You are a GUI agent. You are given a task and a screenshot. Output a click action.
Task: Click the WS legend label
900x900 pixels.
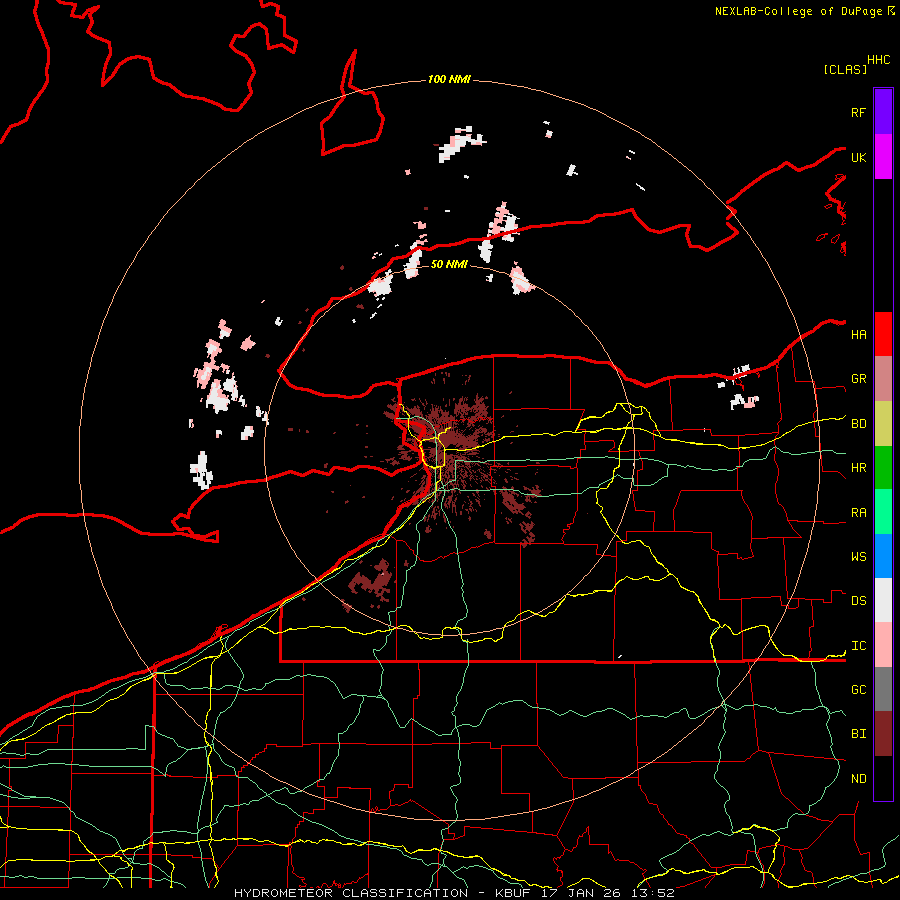(x=858, y=557)
